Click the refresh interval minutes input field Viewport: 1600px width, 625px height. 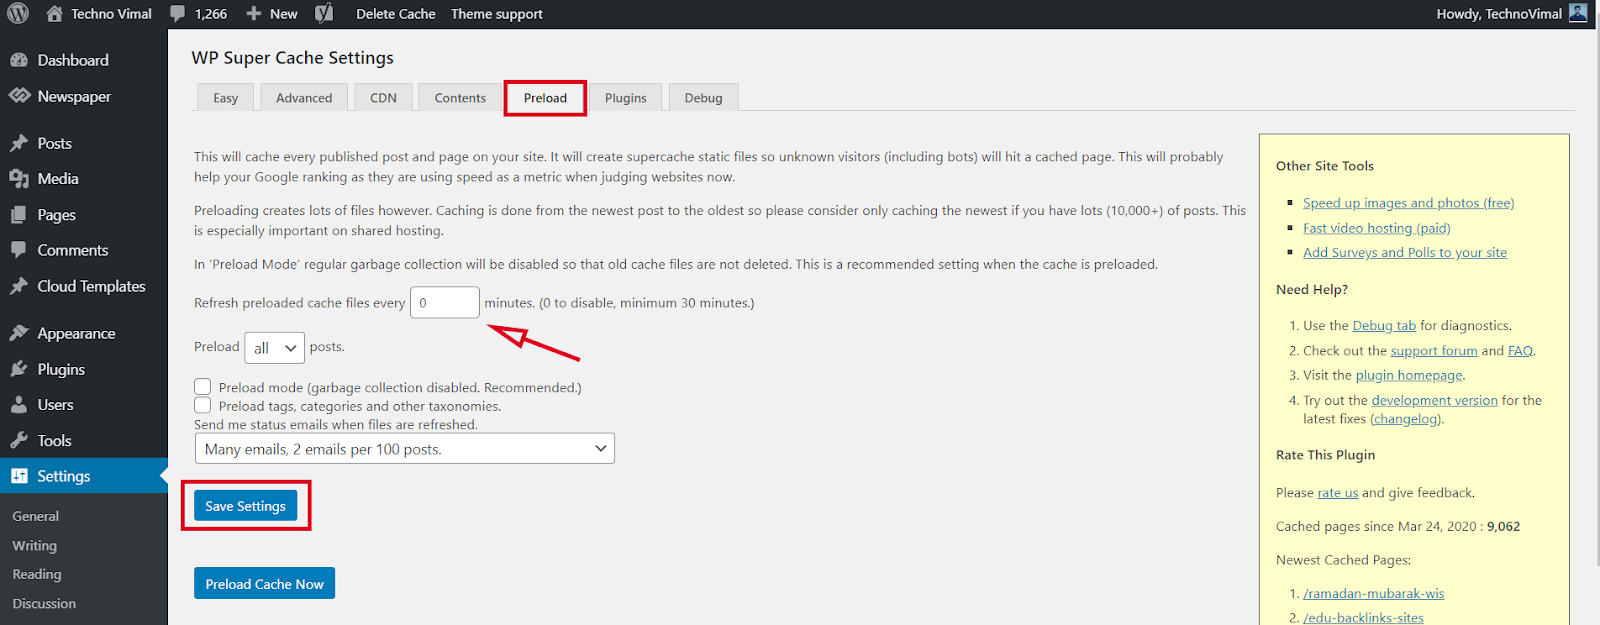click(445, 302)
